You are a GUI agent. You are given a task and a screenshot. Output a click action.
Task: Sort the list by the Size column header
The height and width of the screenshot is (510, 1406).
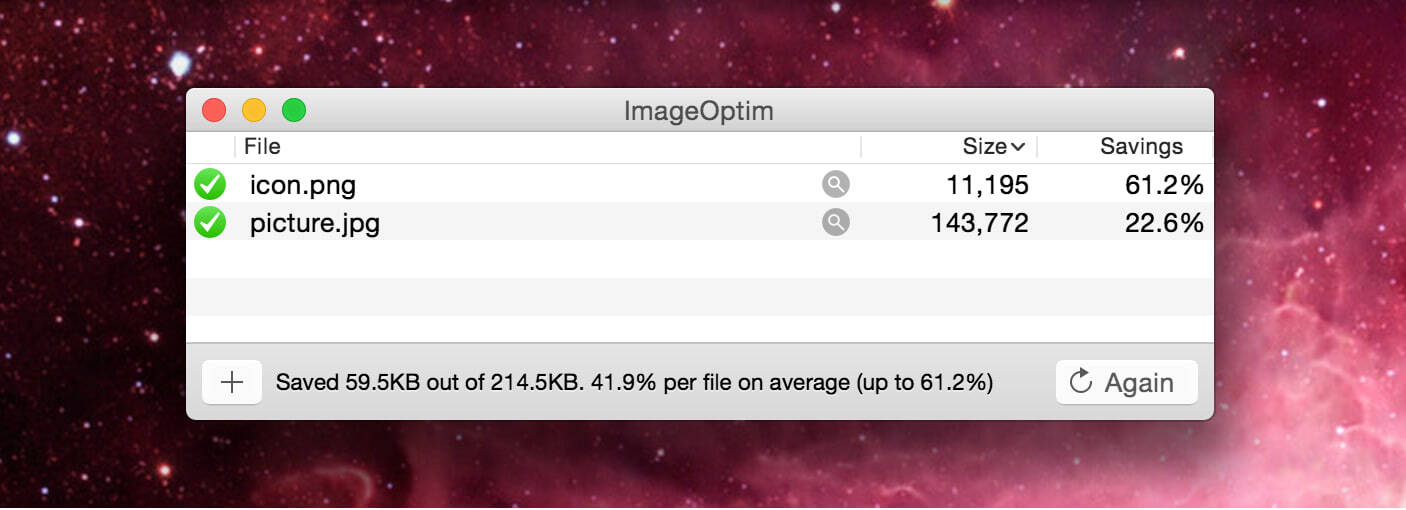(x=950, y=147)
